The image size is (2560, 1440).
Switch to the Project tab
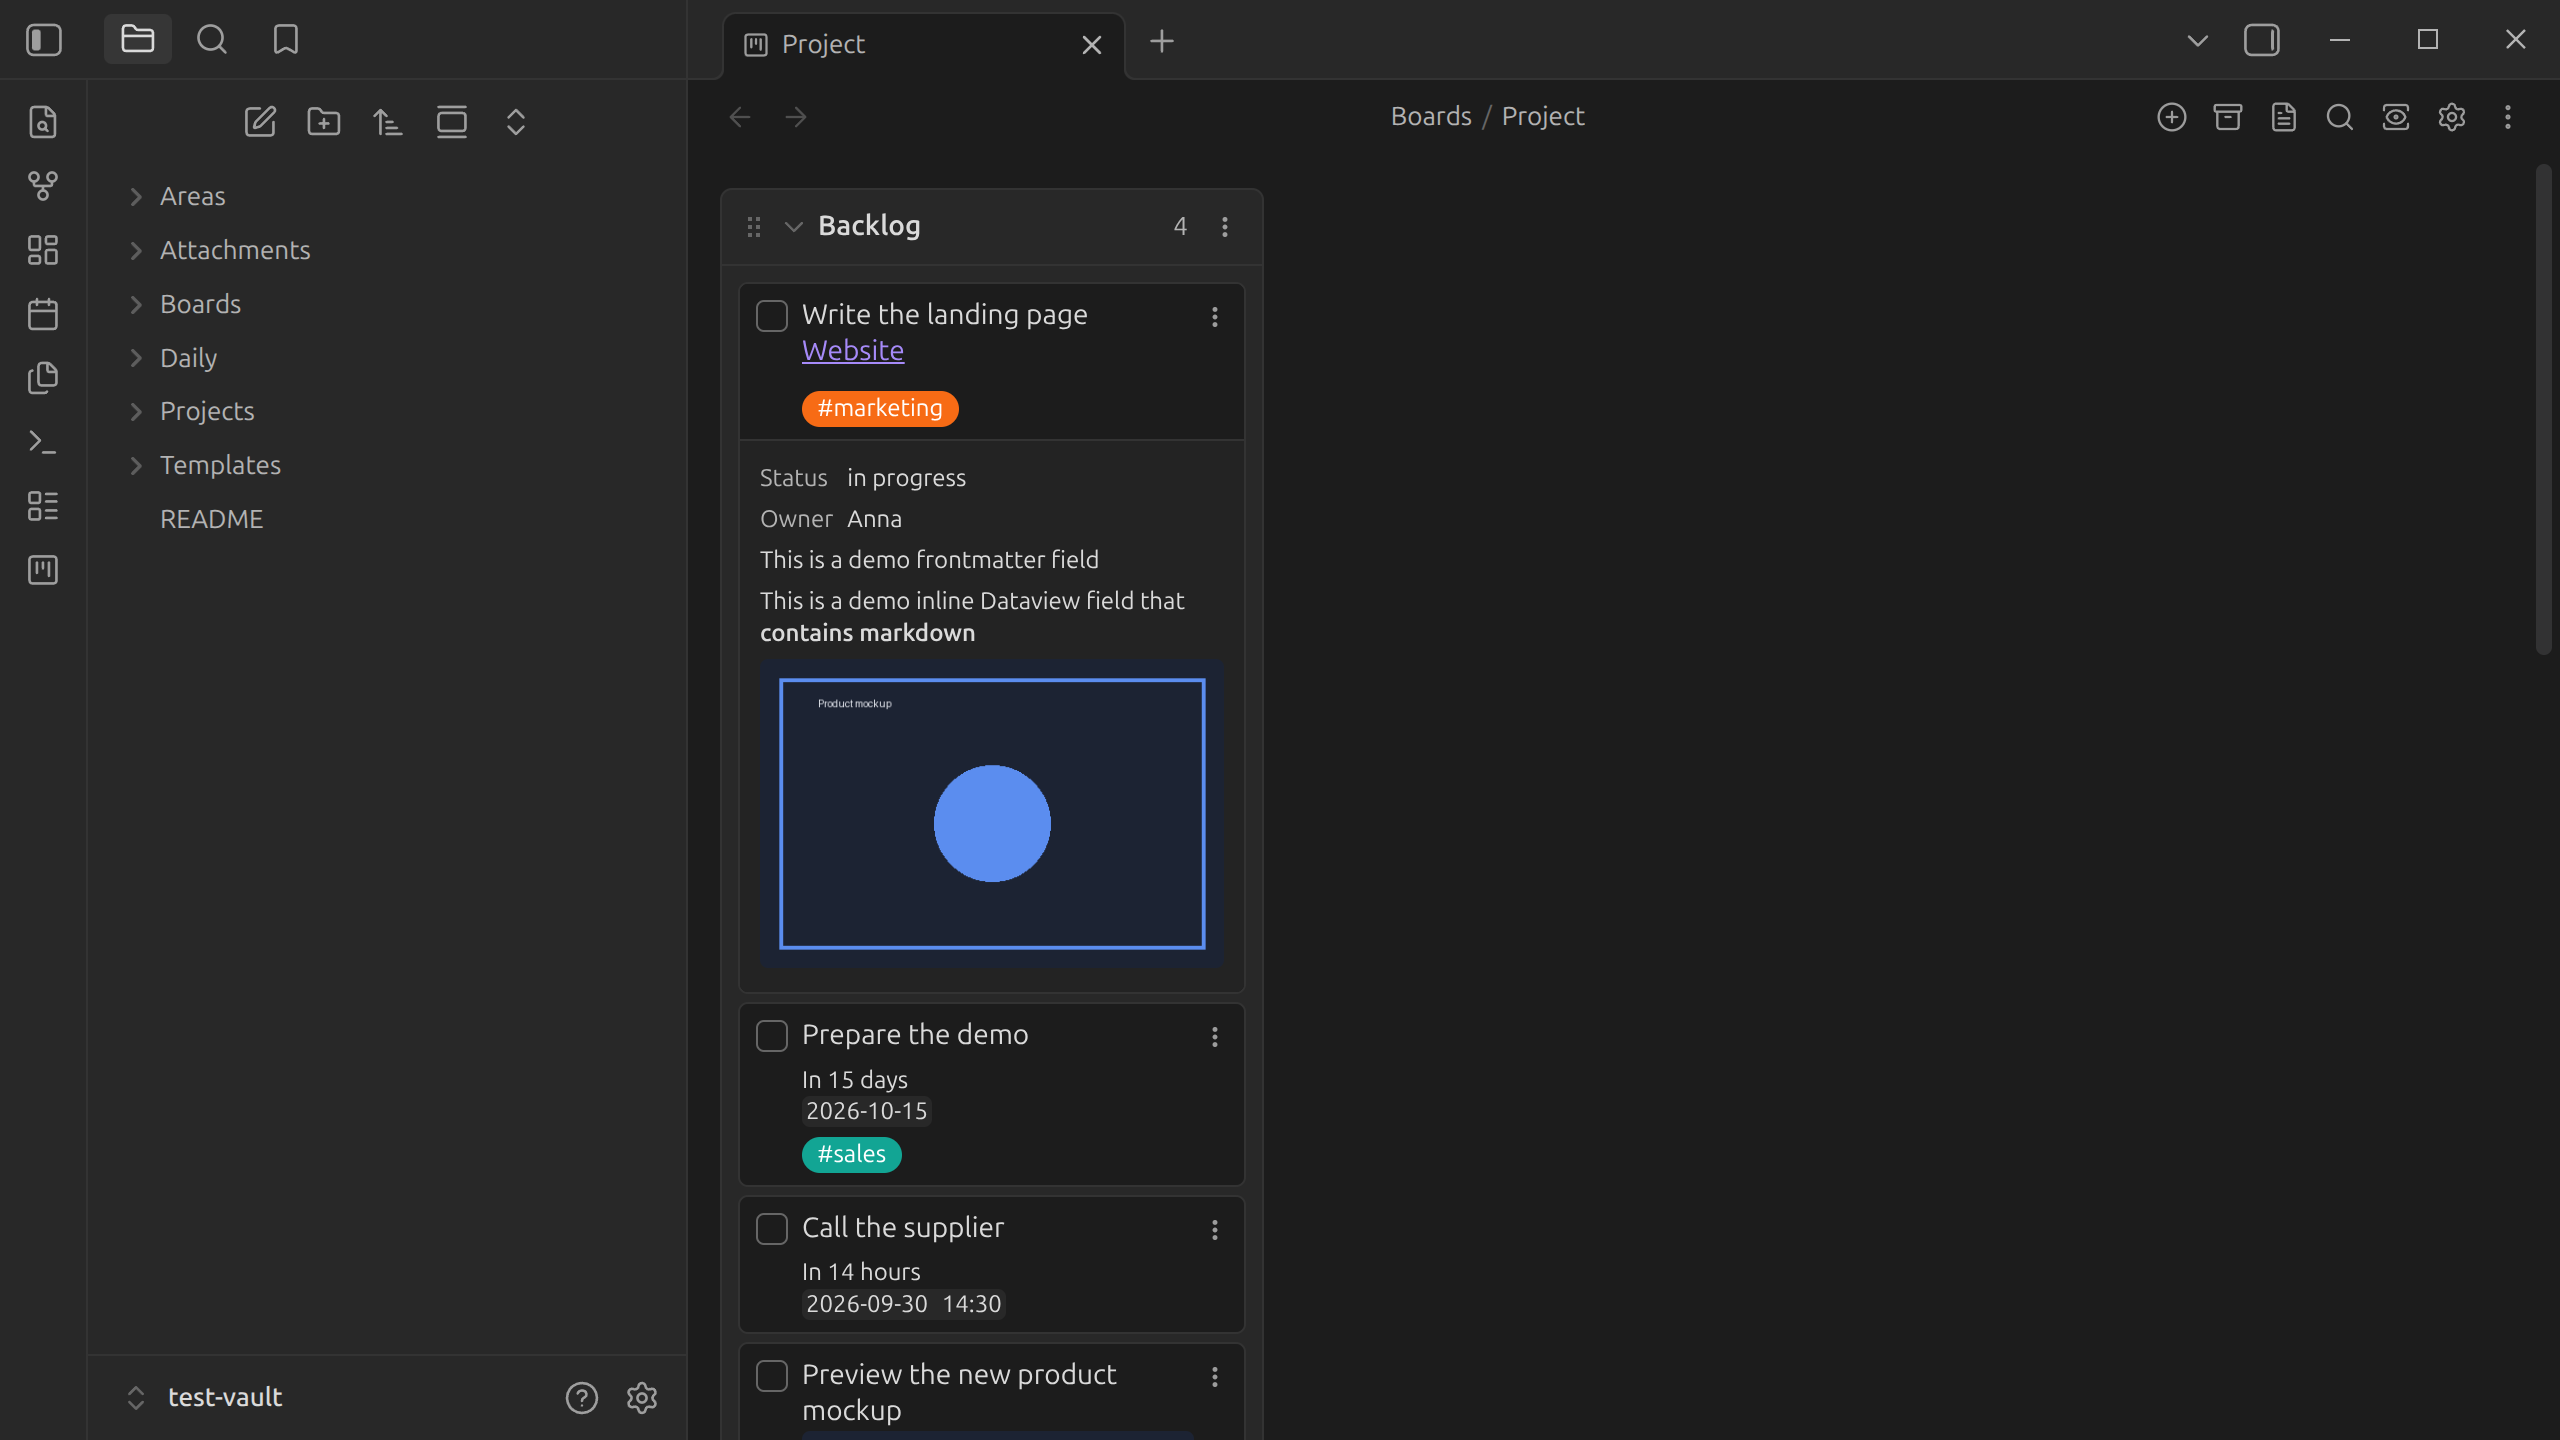[924, 45]
